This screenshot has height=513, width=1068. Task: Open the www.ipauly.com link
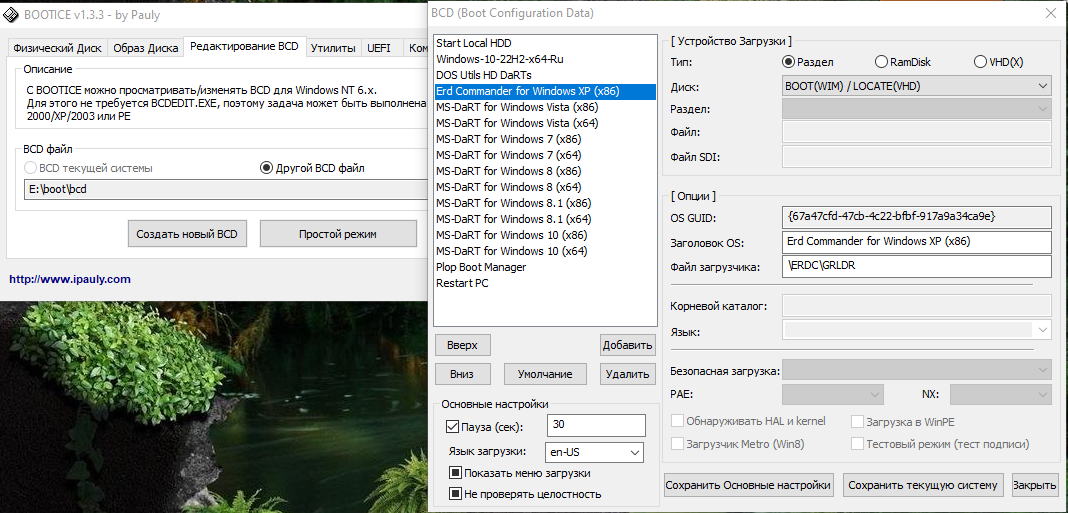pyautogui.click(x=70, y=279)
